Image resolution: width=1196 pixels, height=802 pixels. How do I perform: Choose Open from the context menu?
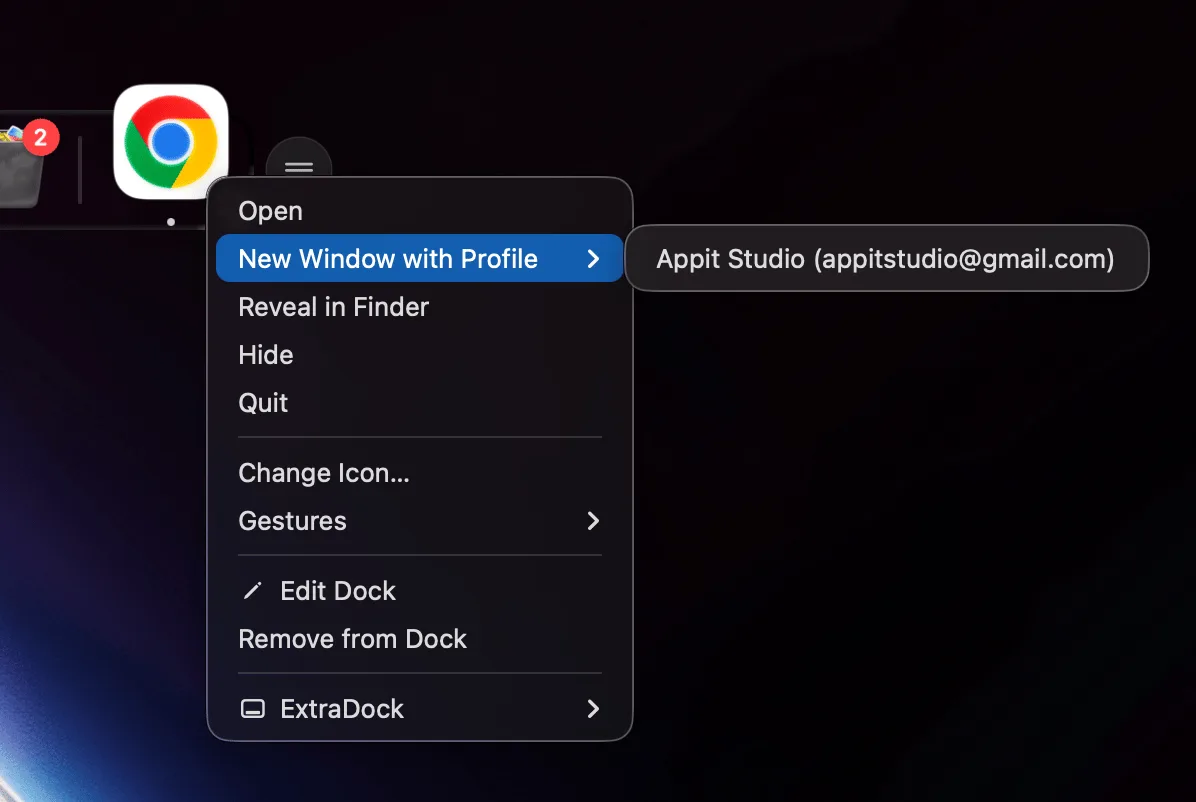(x=420, y=211)
